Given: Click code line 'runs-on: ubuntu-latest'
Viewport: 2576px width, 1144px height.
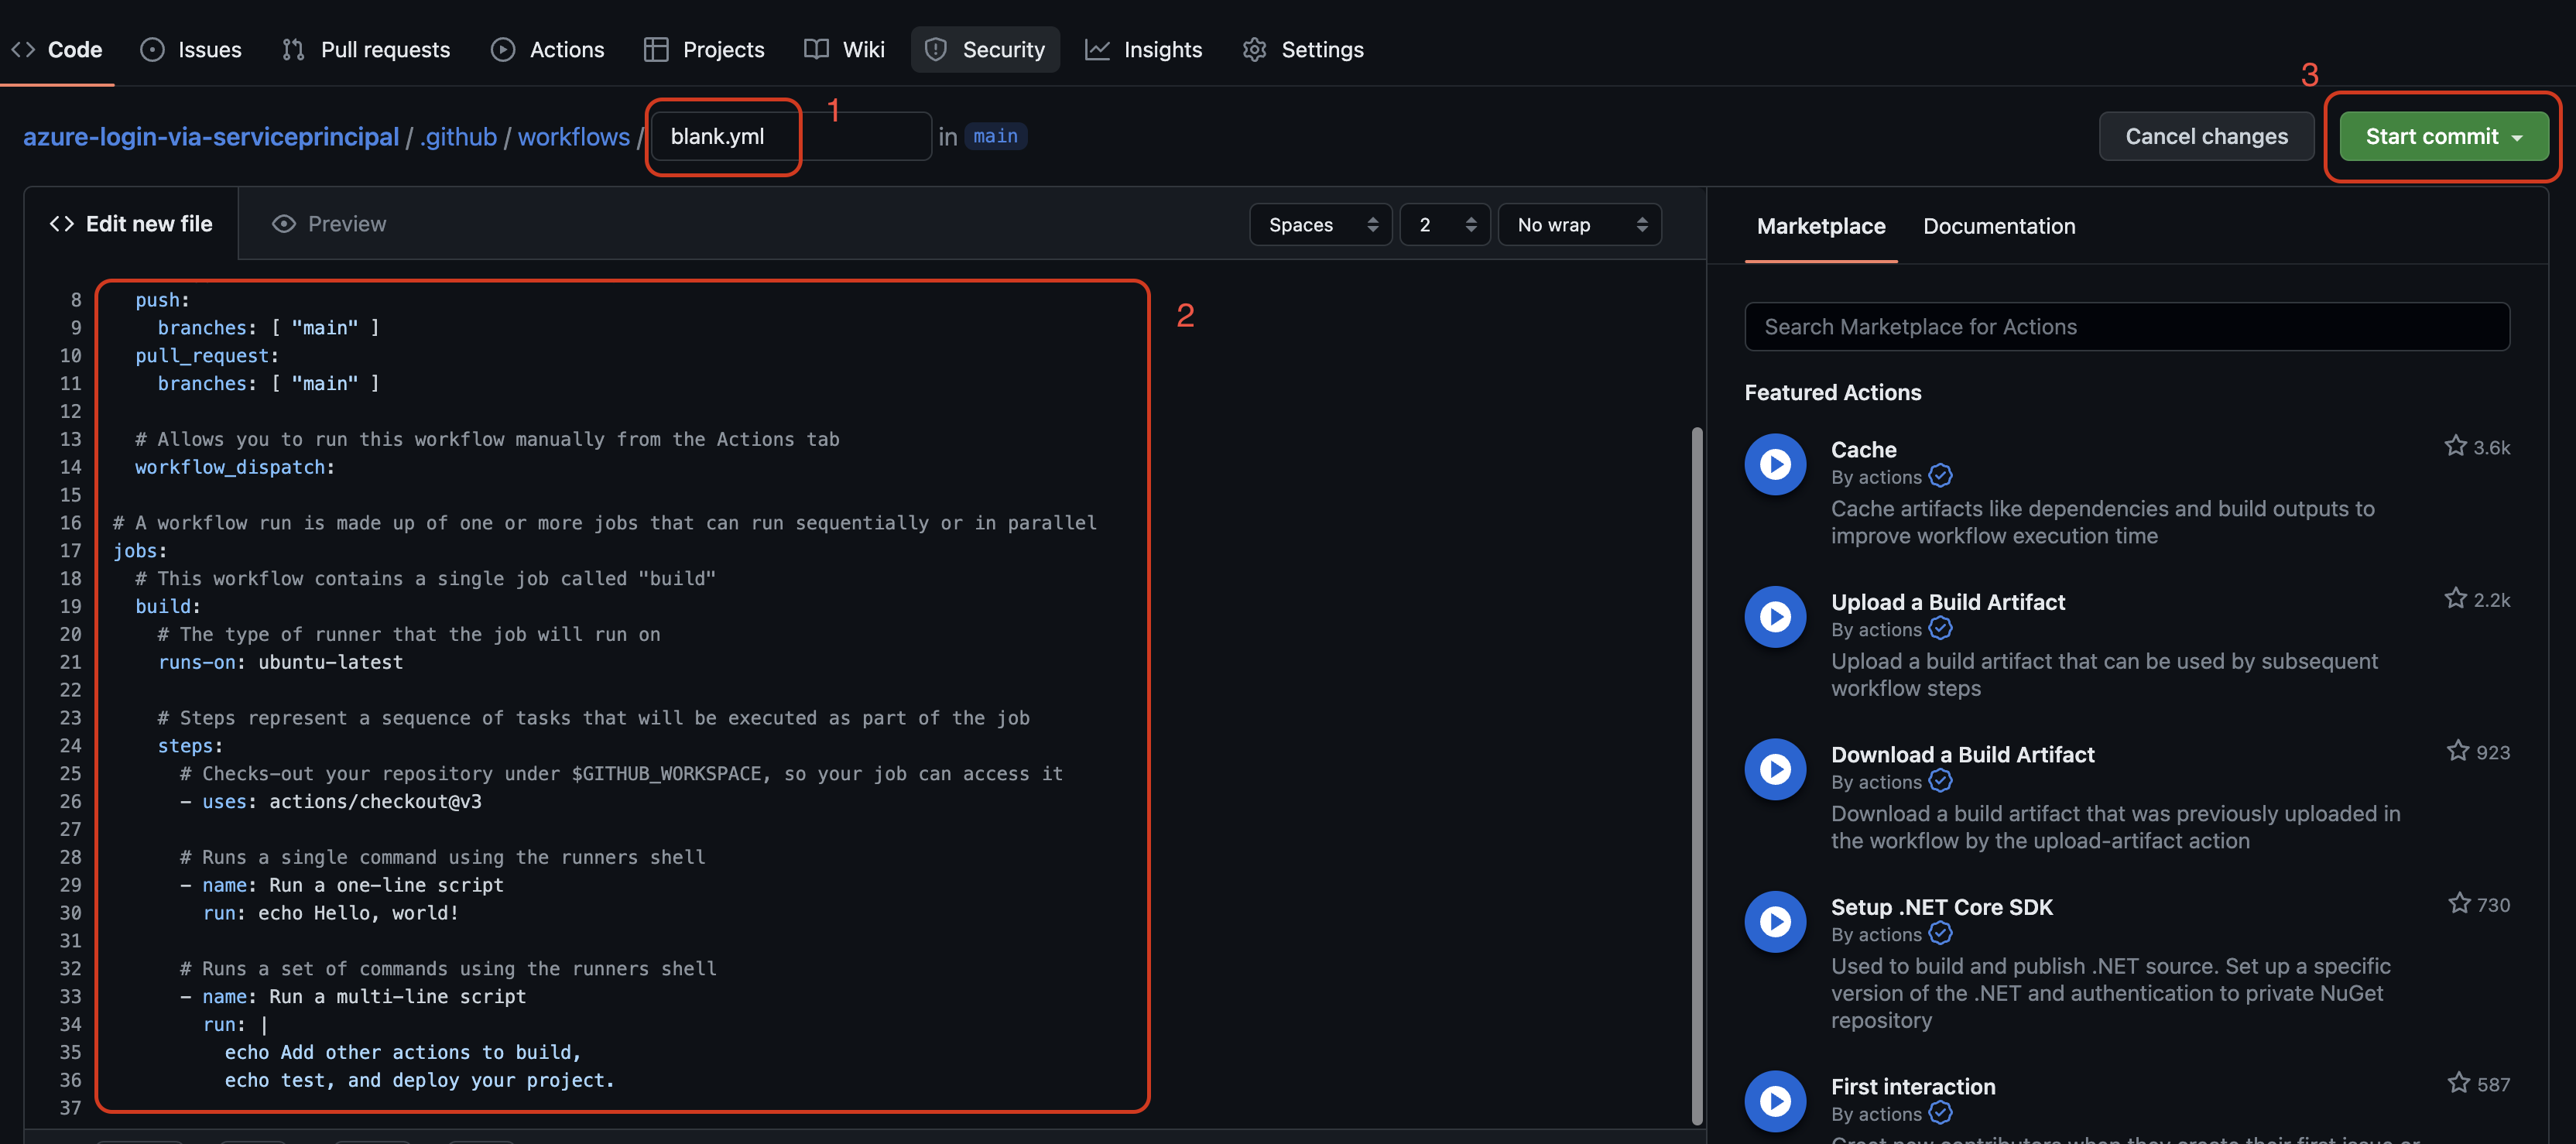Looking at the screenshot, I should tap(281, 662).
